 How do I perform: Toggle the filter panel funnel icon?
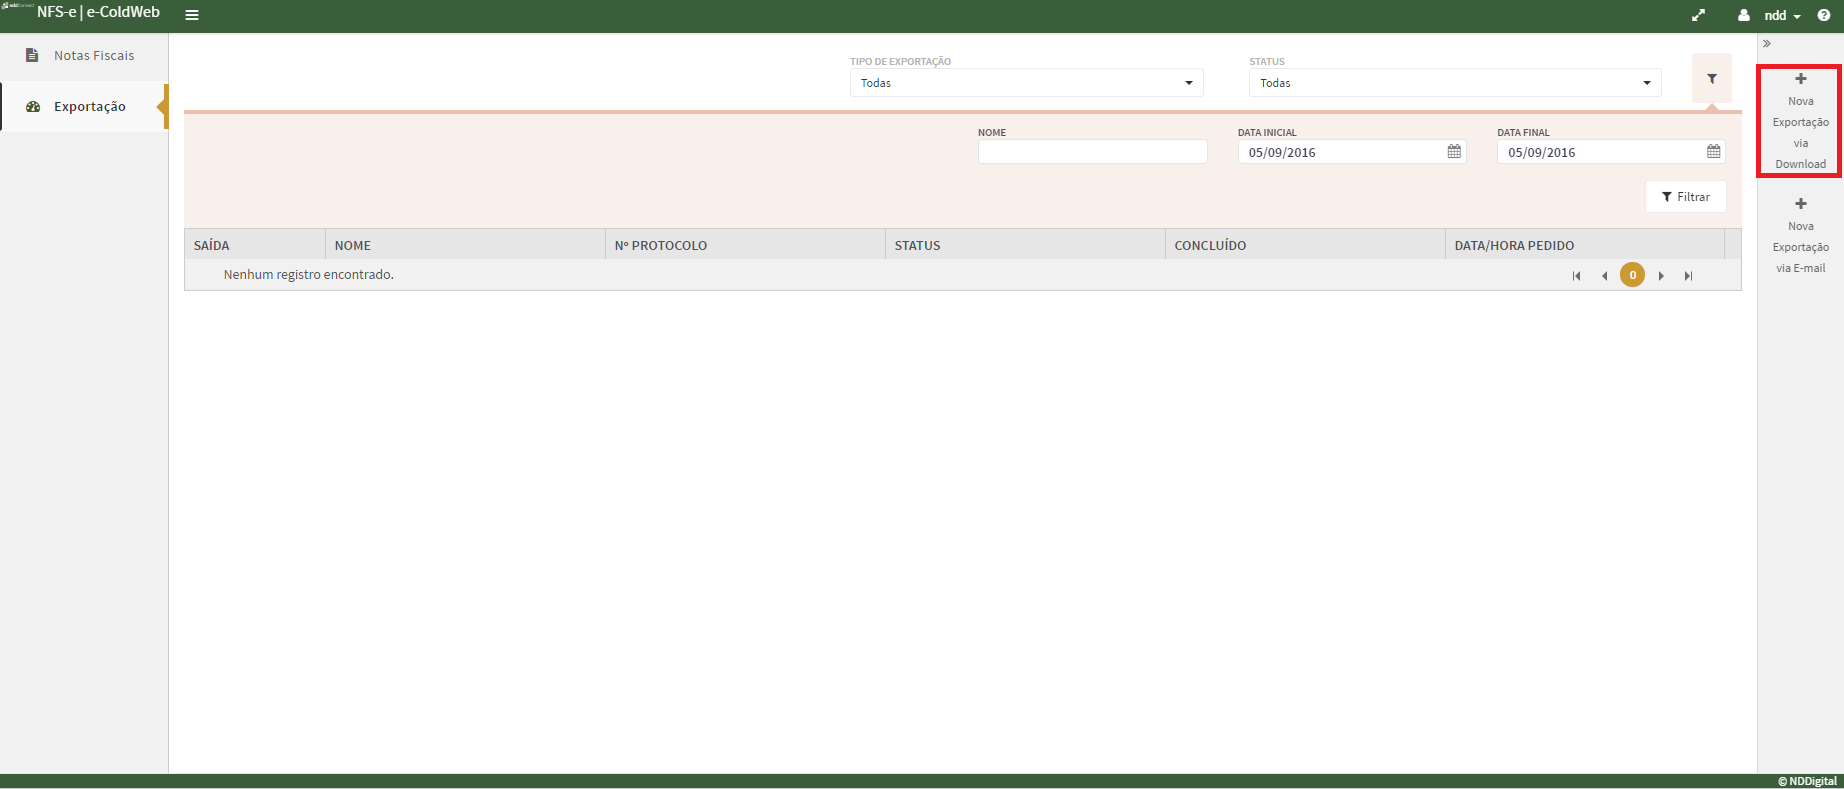1712,79
